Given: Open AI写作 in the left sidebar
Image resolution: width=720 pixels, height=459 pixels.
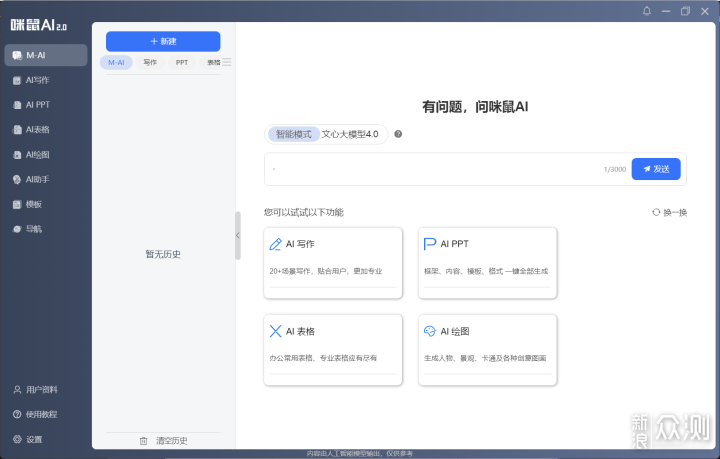Looking at the screenshot, I should pos(37,79).
